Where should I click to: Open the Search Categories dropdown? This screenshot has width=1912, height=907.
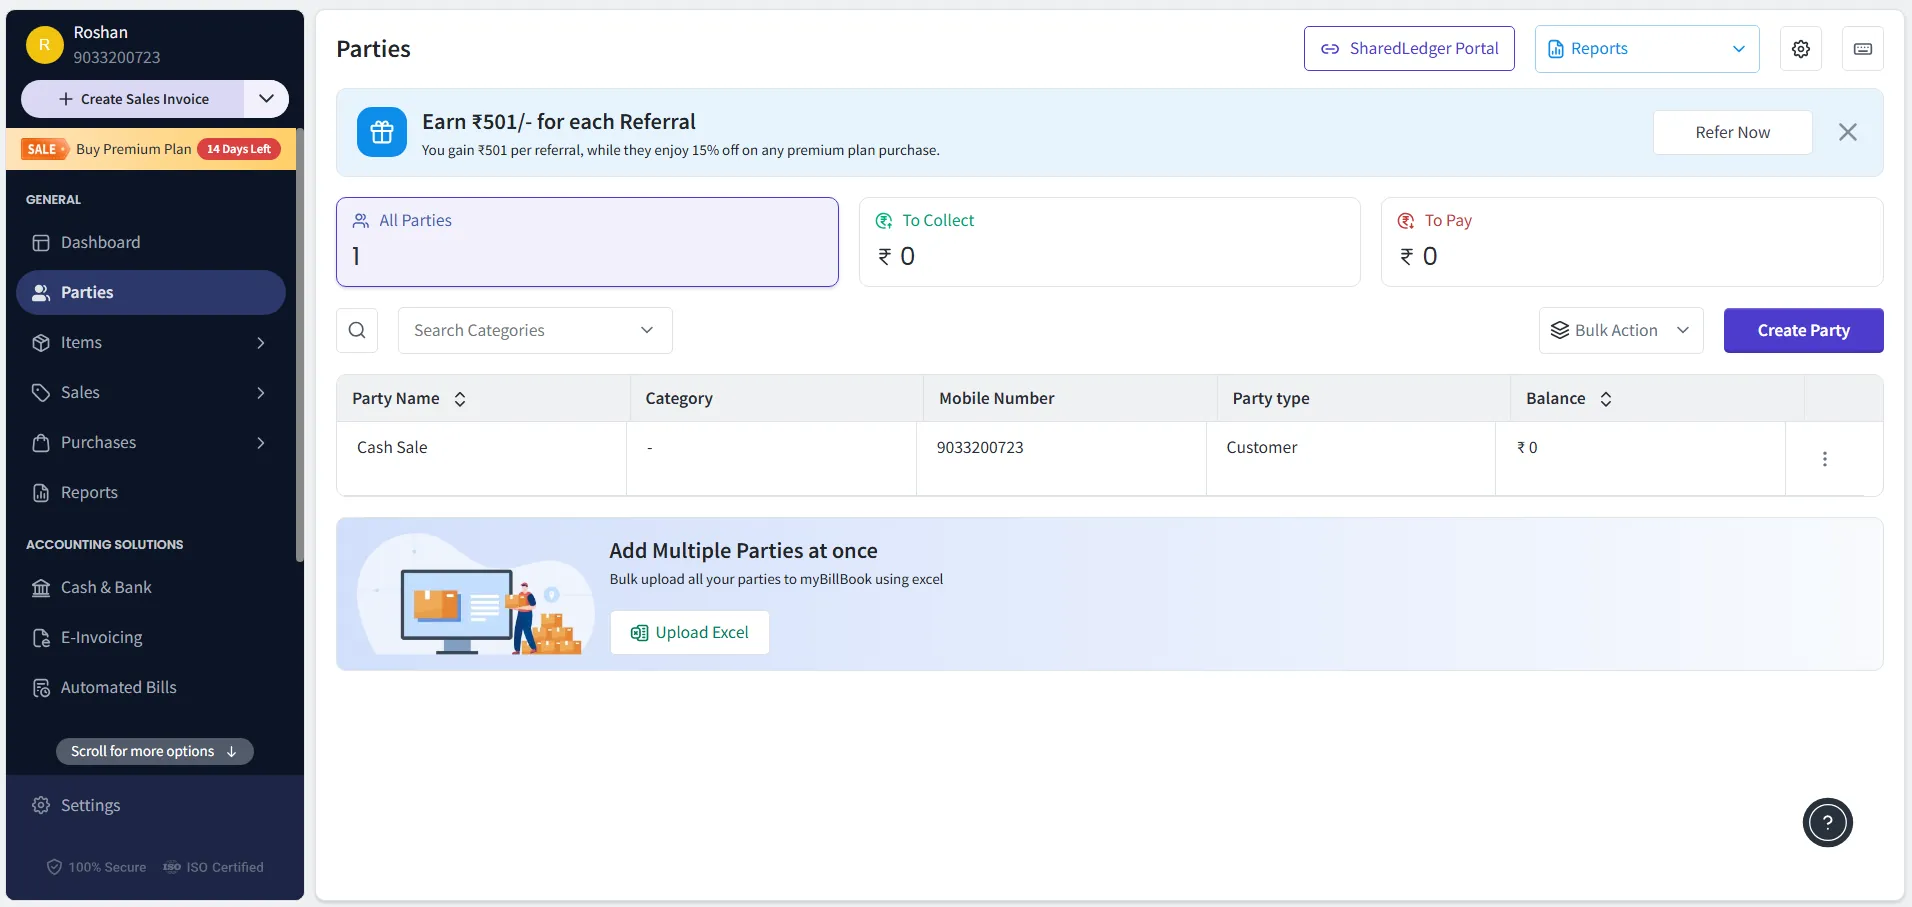click(x=535, y=330)
